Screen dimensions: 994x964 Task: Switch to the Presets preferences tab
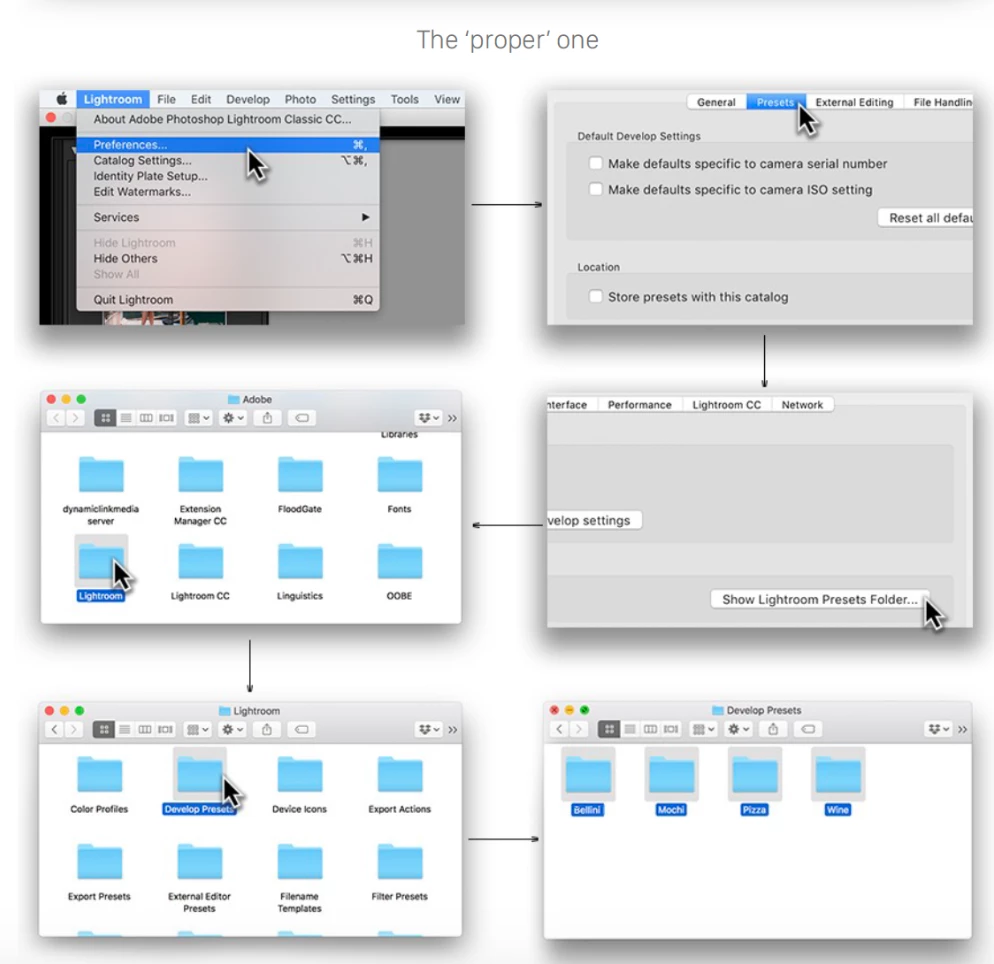coord(775,102)
